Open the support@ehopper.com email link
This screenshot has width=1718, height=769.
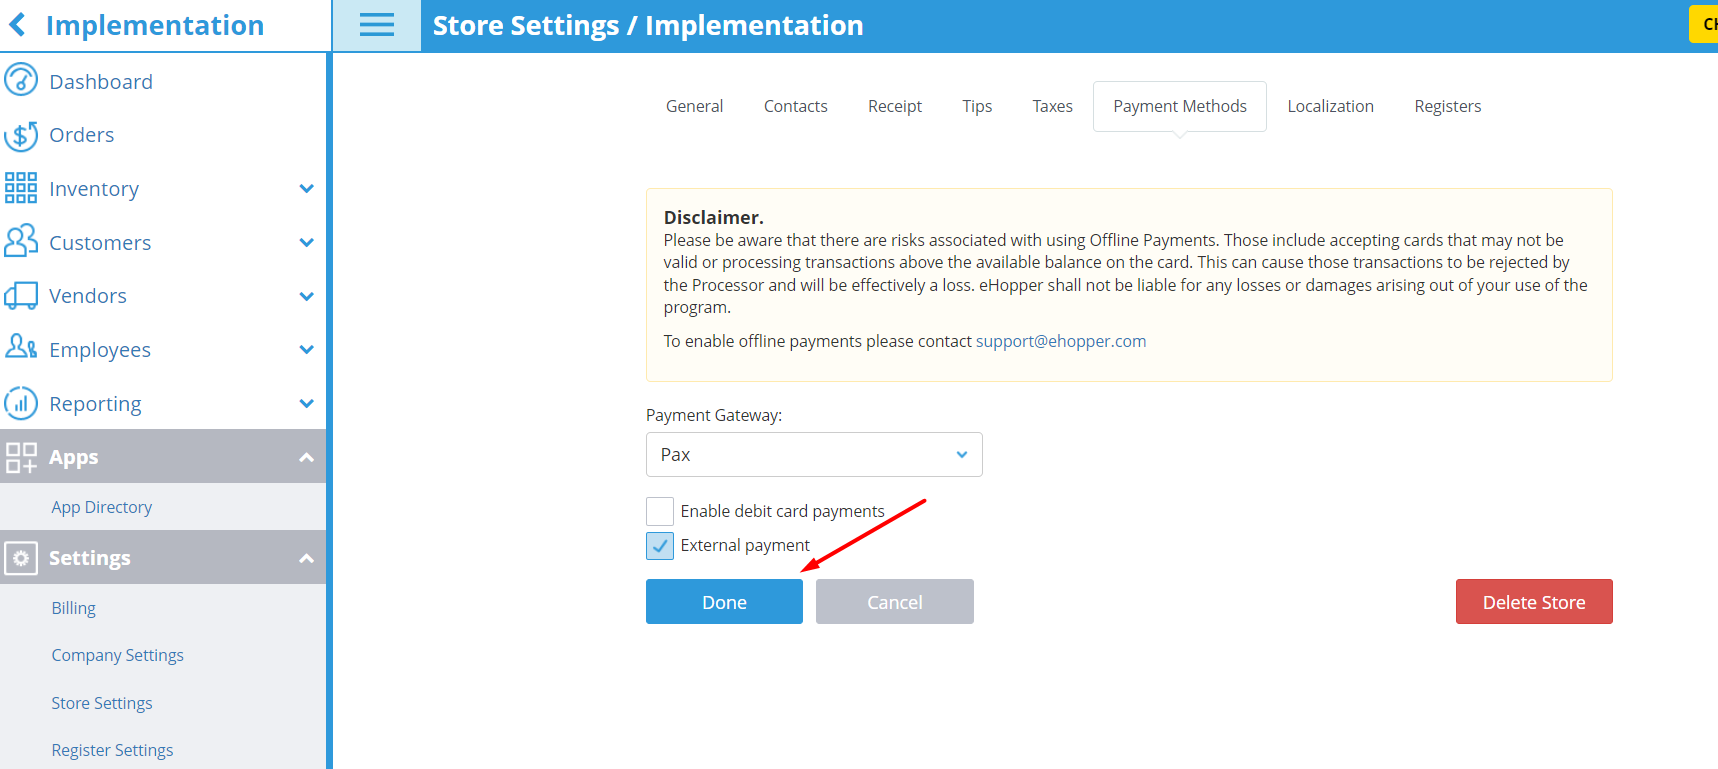pyautogui.click(x=1061, y=341)
